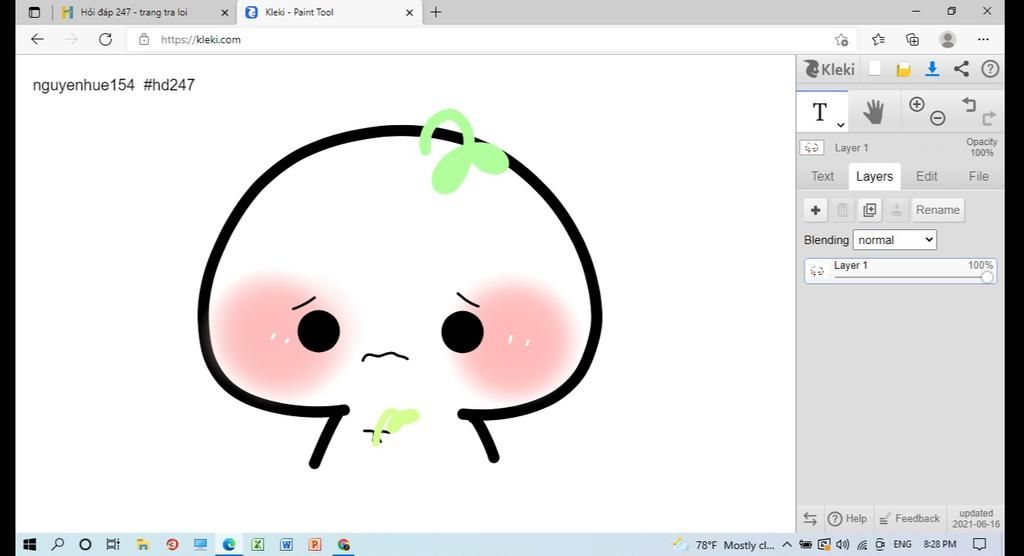Click the Kleki logo in the panel

click(829, 69)
